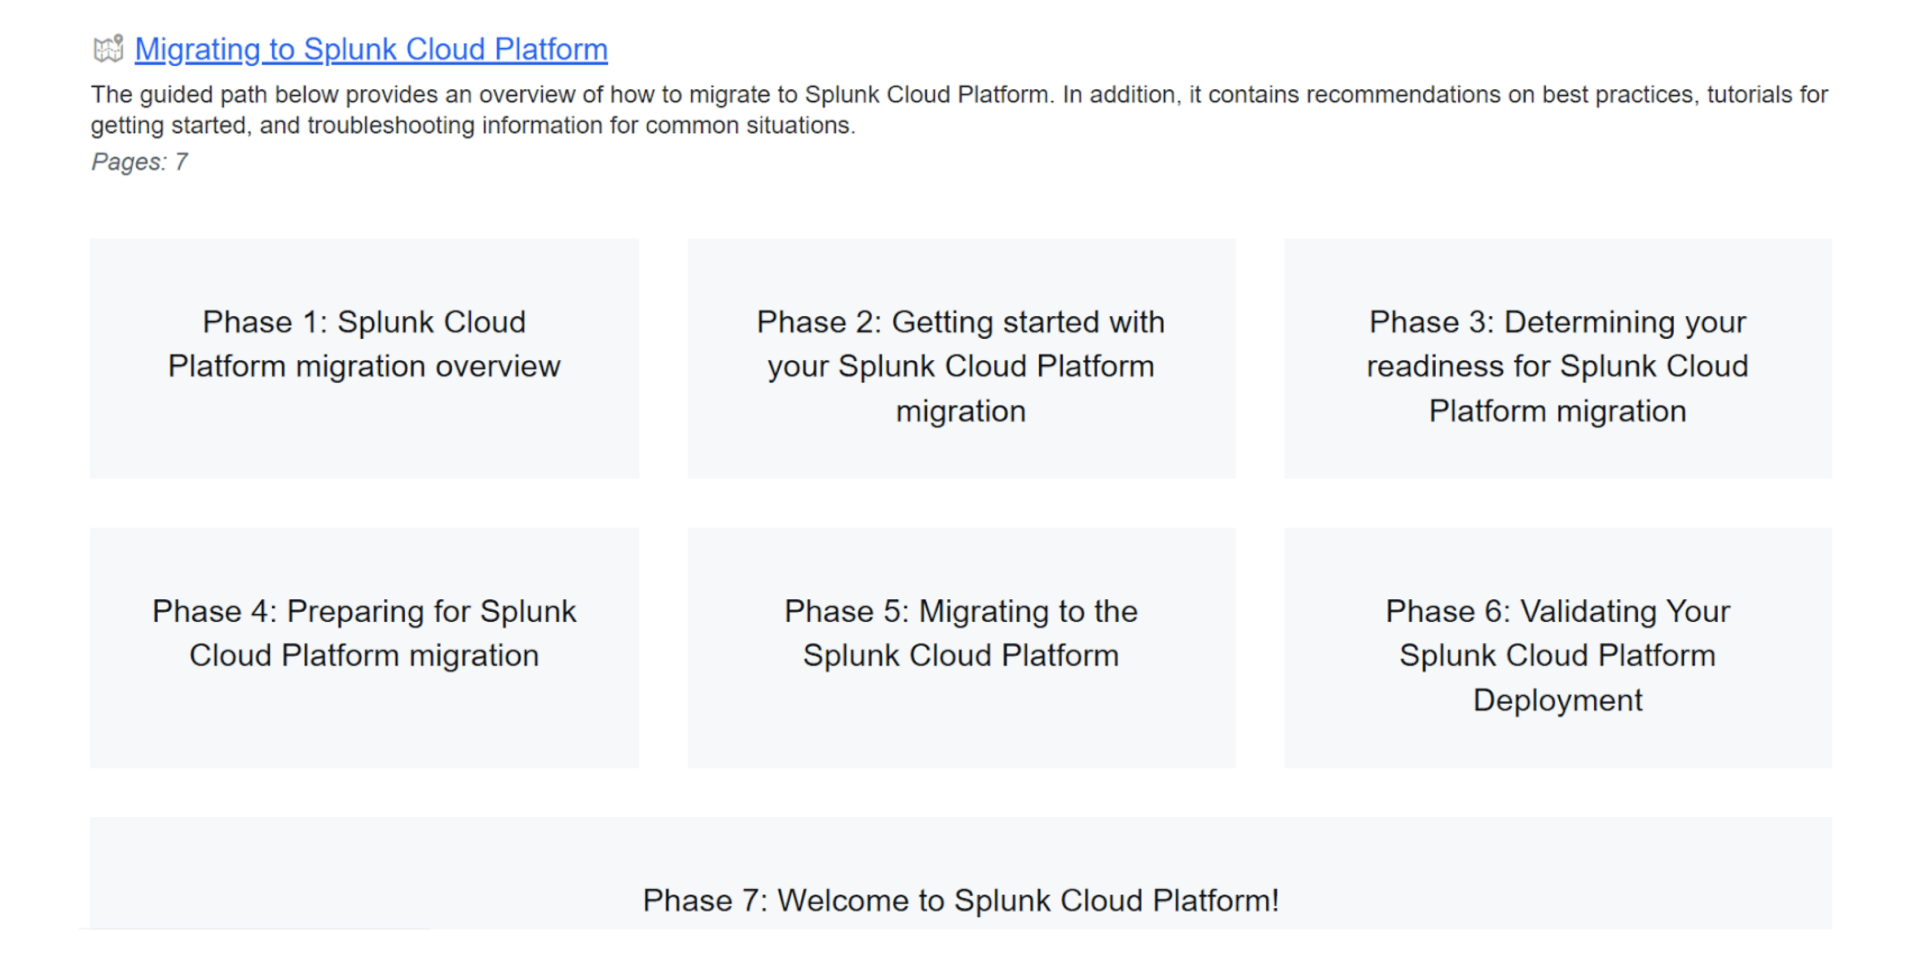Click 'Splunk Cloud Platform' line in Phase 5 card
The image size is (1920, 960).
pyautogui.click(x=960, y=655)
